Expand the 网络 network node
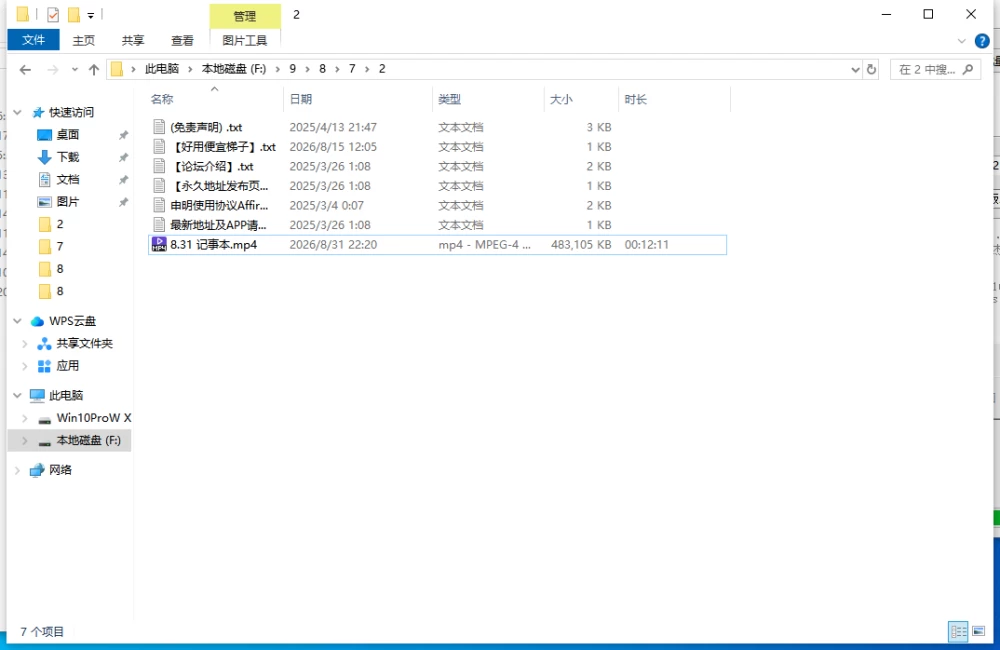This screenshot has width=1000, height=650. pyautogui.click(x=17, y=470)
